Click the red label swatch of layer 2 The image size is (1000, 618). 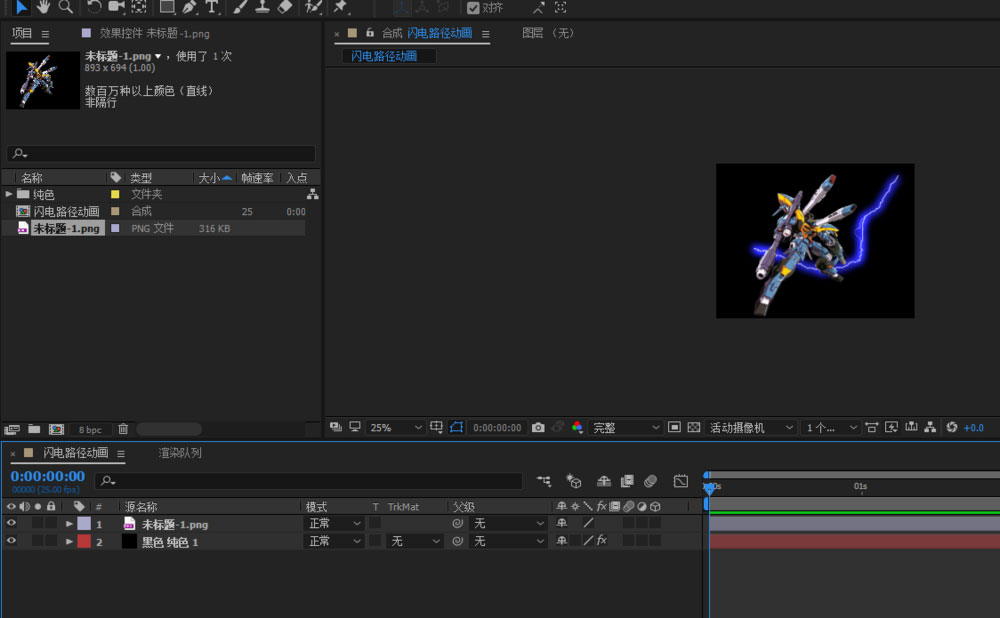[x=84, y=541]
